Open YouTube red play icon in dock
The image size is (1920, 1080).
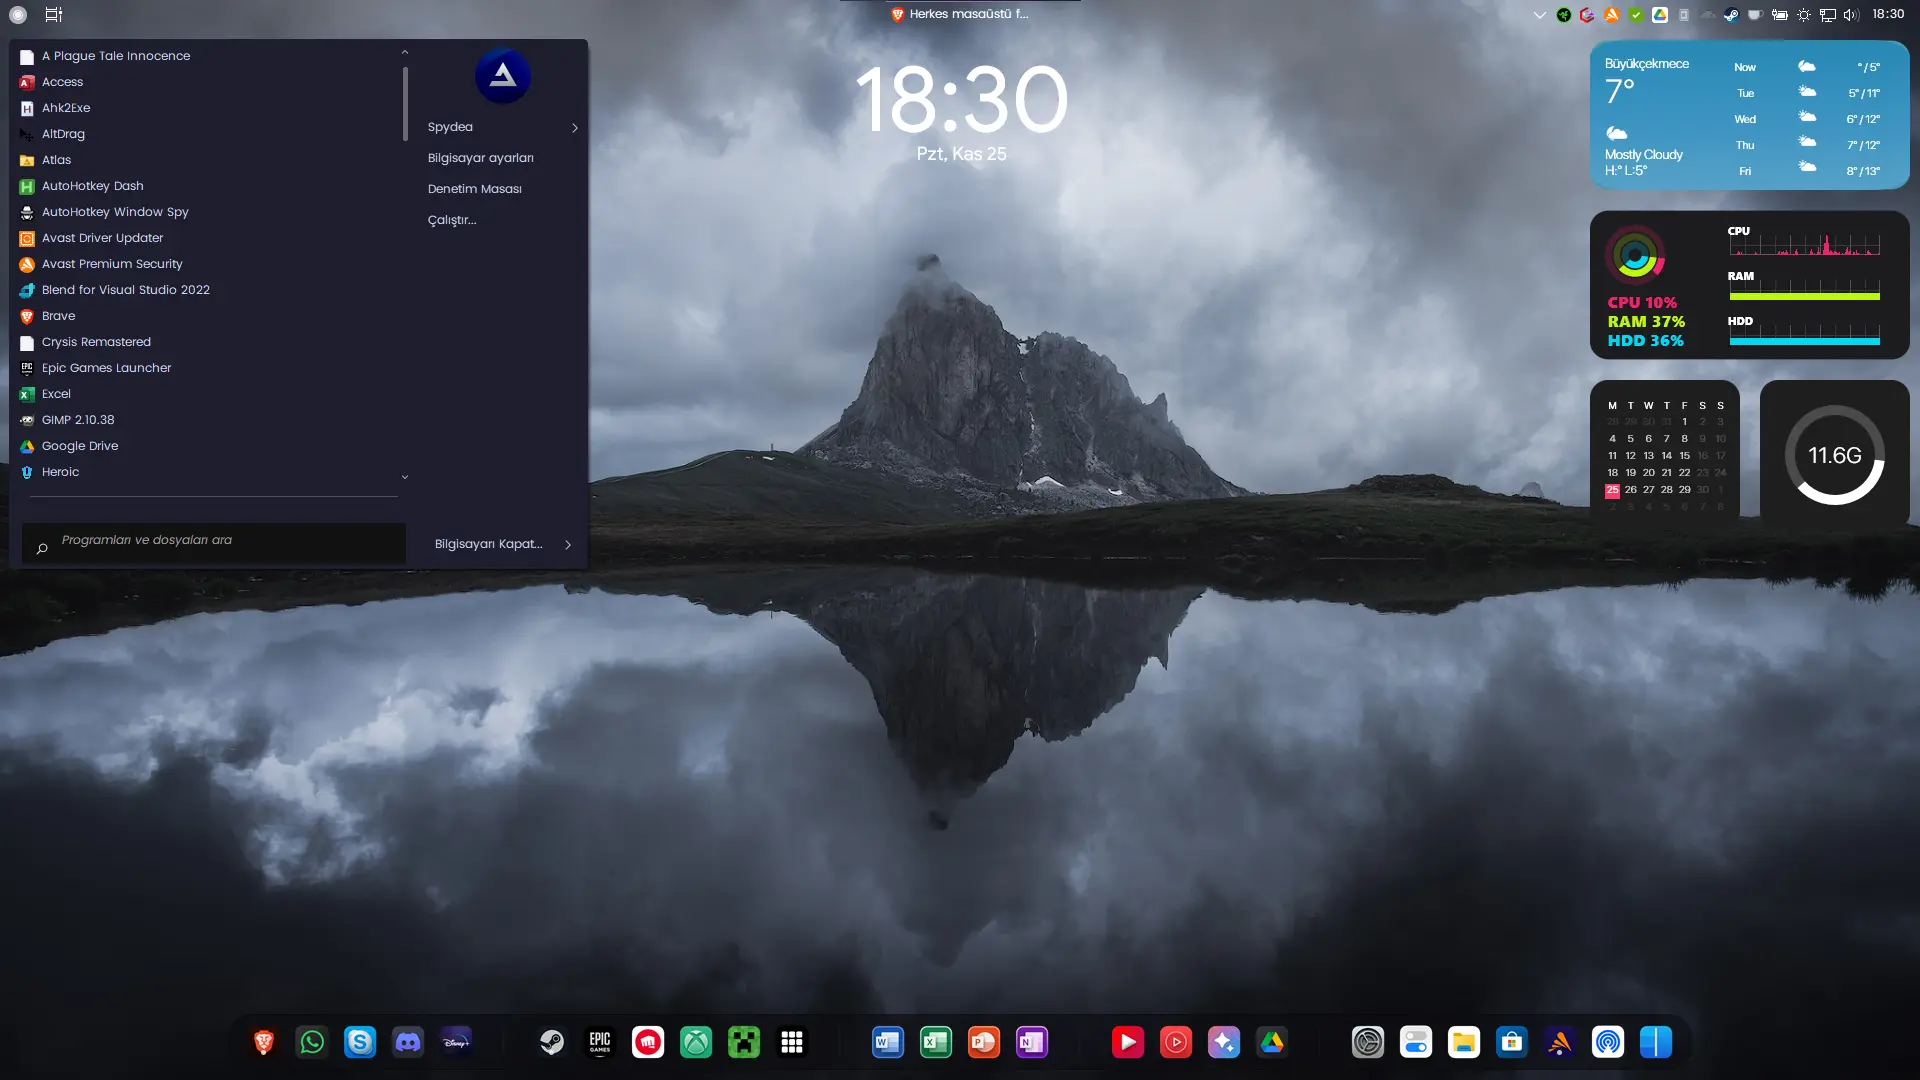[x=1128, y=1042]
